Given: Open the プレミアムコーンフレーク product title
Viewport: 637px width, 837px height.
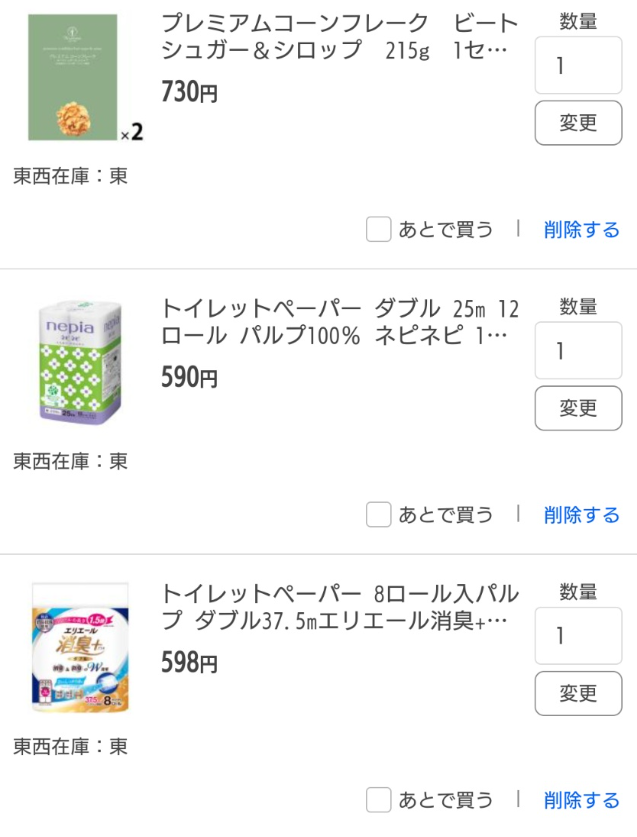Looking at the screenshot, I should (340, 37).
